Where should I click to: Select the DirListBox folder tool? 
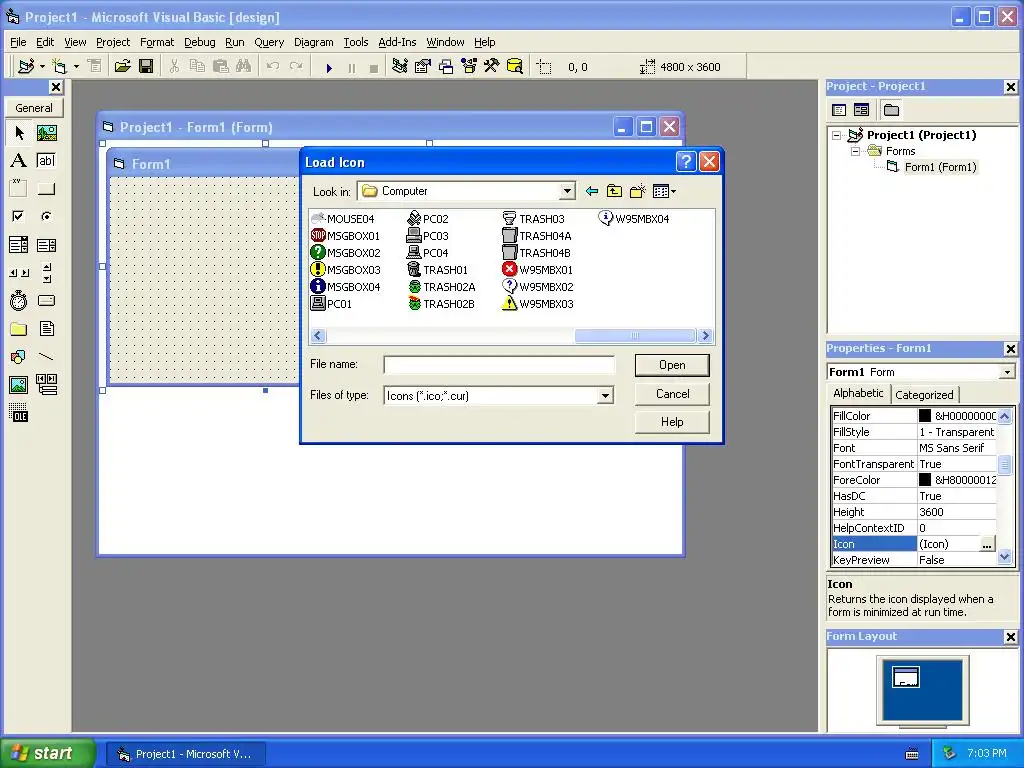pos(19,328)
